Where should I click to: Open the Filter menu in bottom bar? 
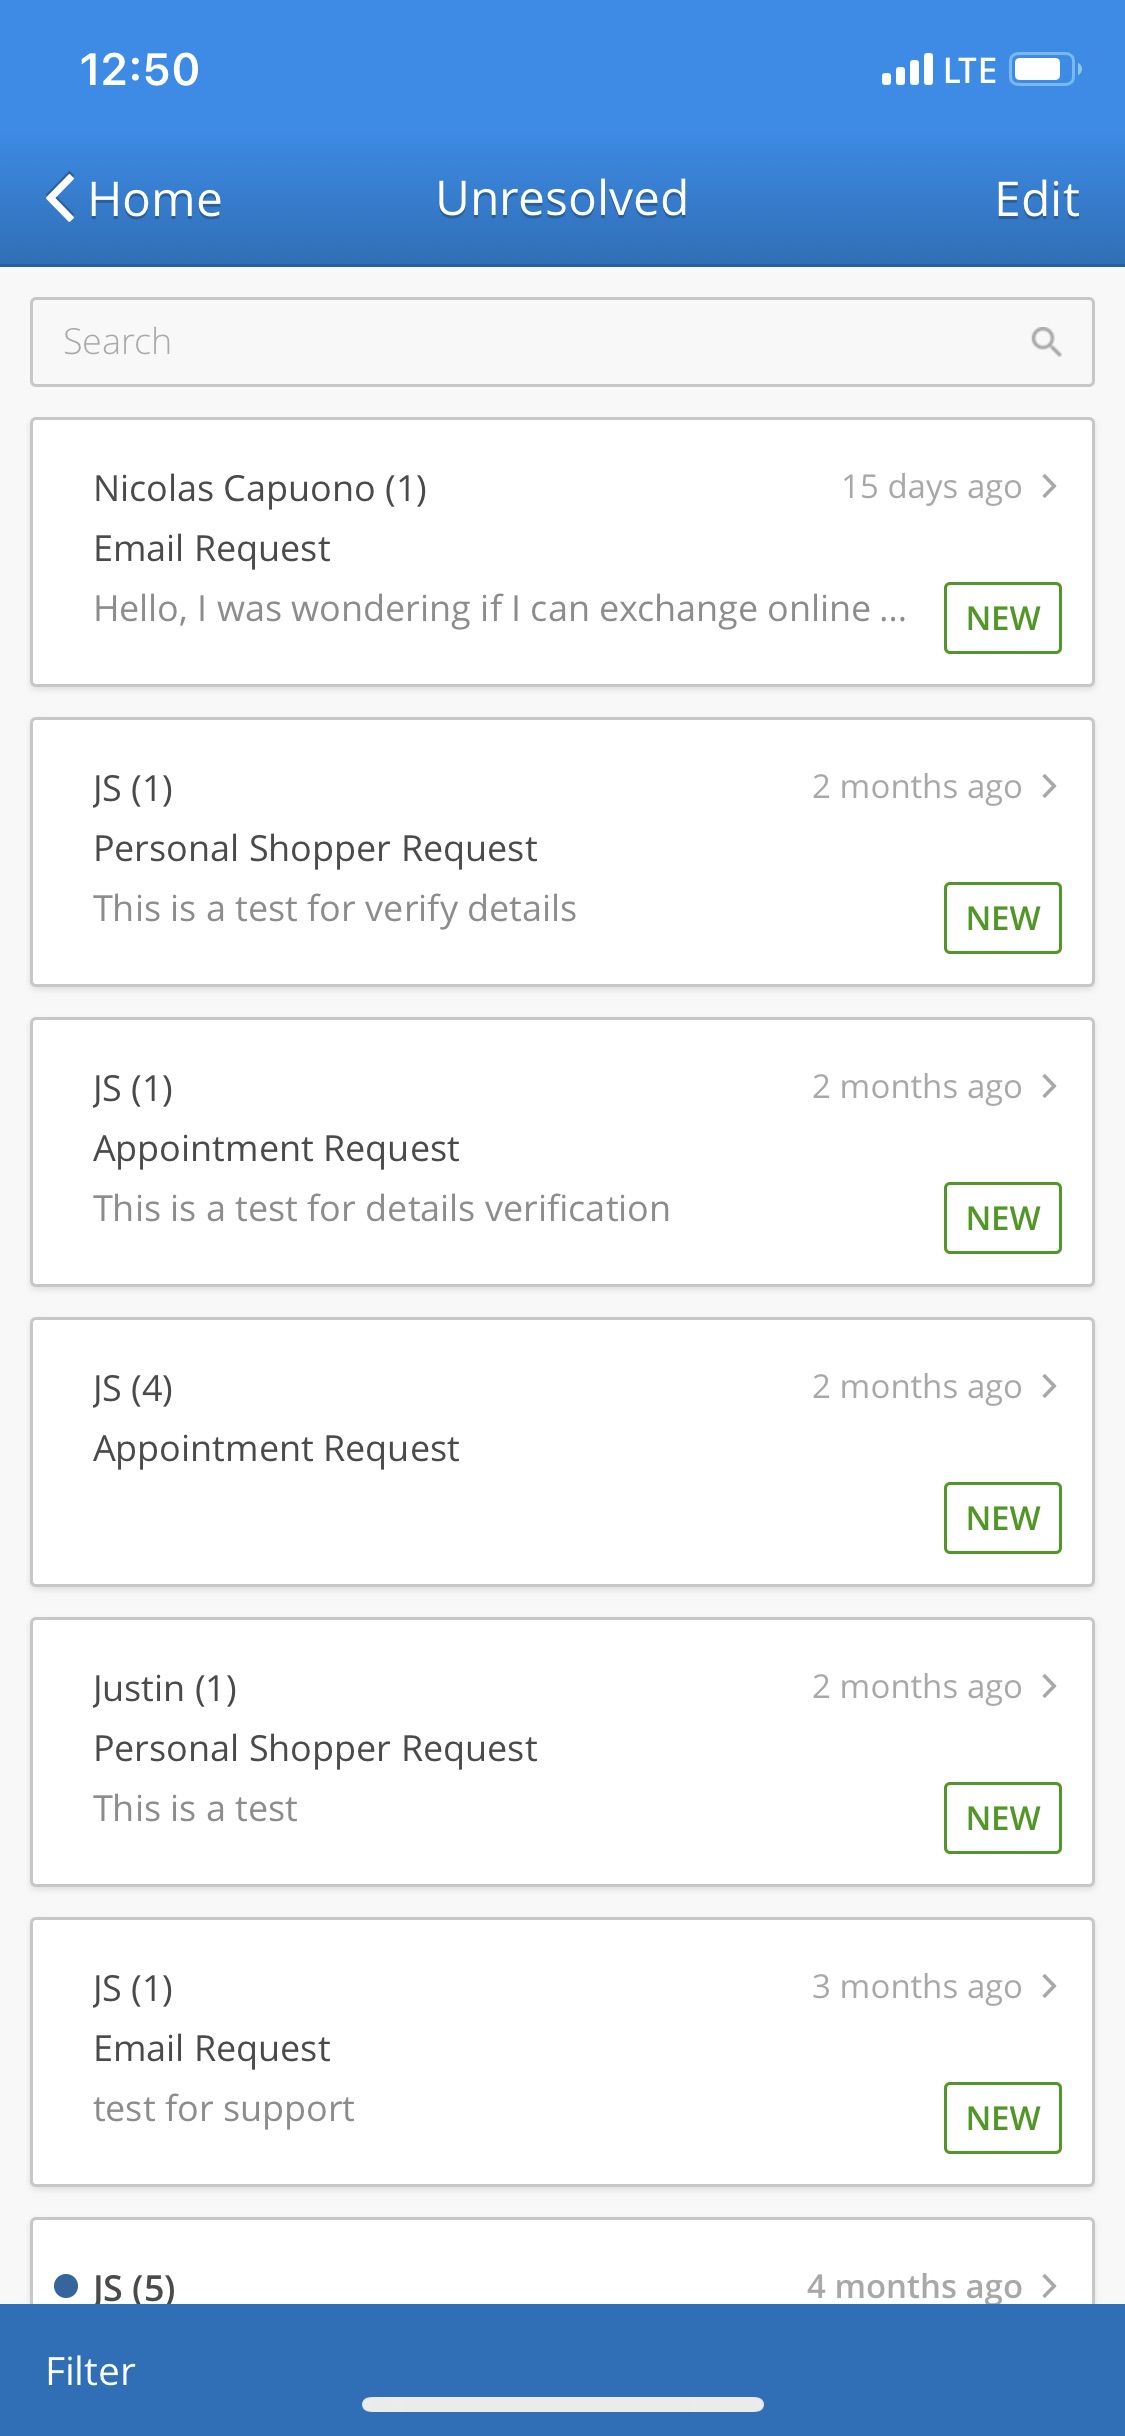[91, 2371]
